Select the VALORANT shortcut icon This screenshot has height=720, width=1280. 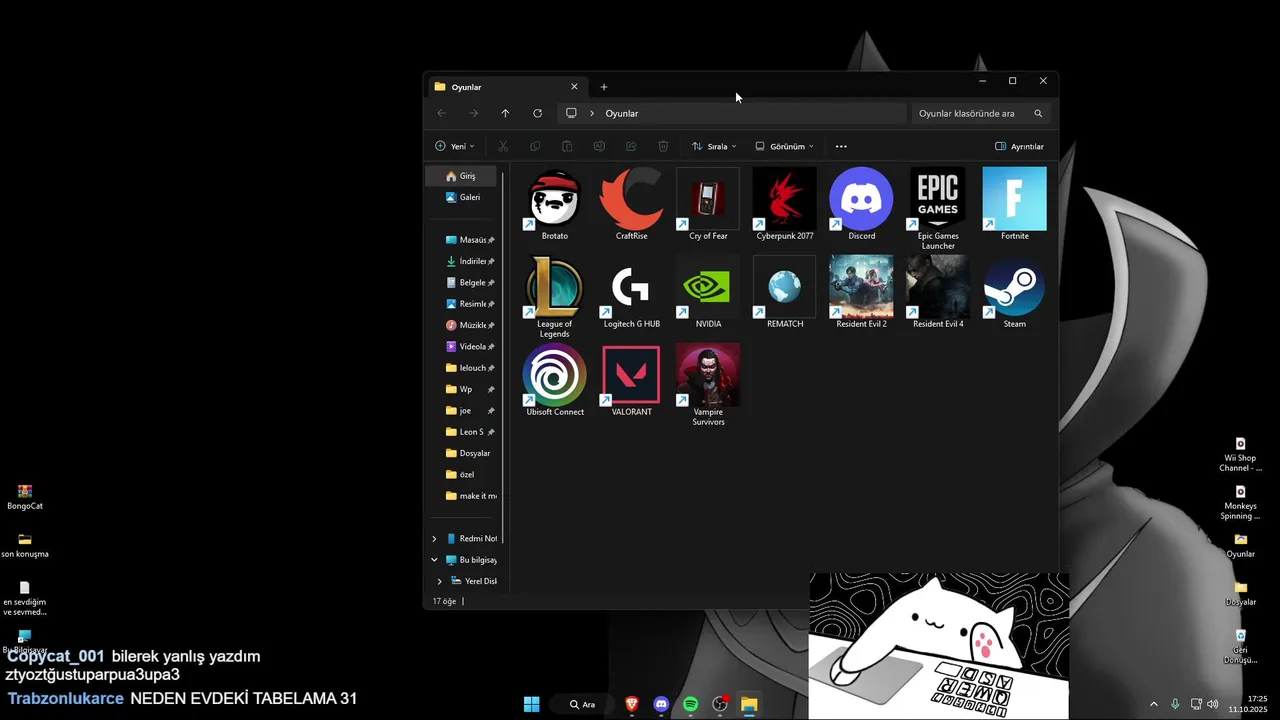[631, 380]
